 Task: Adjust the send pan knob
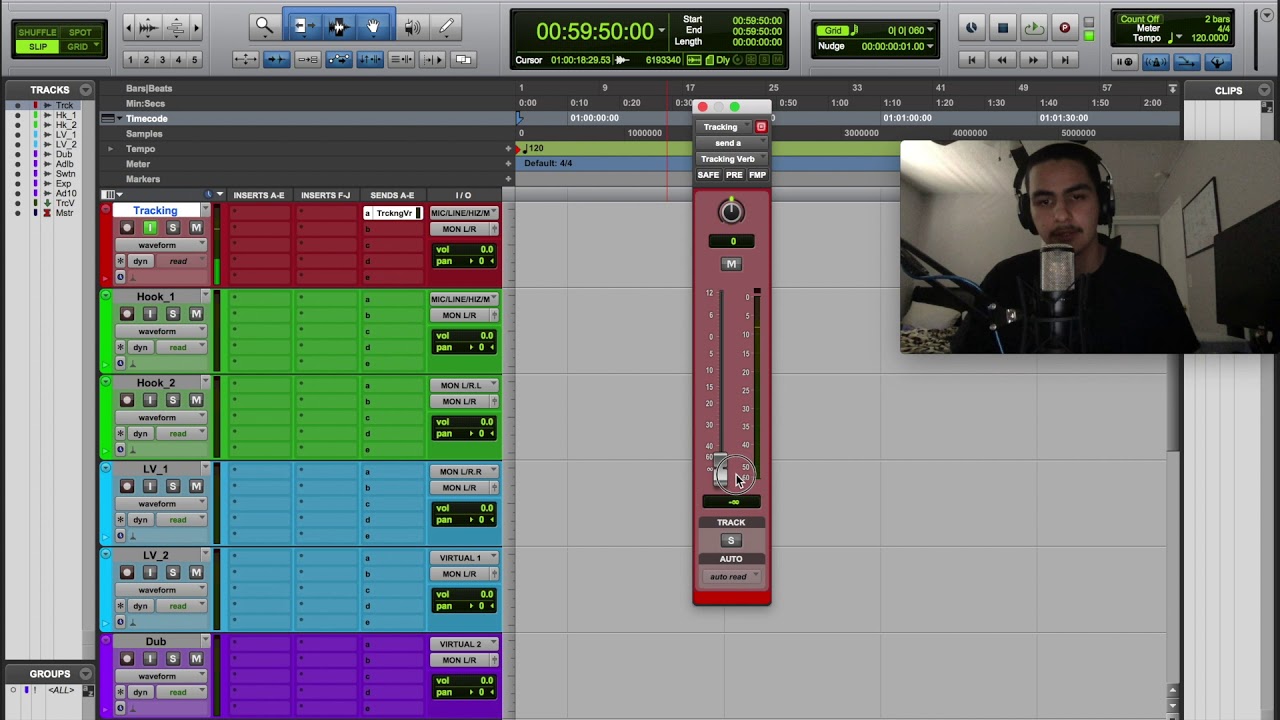[x=731, y=211]
